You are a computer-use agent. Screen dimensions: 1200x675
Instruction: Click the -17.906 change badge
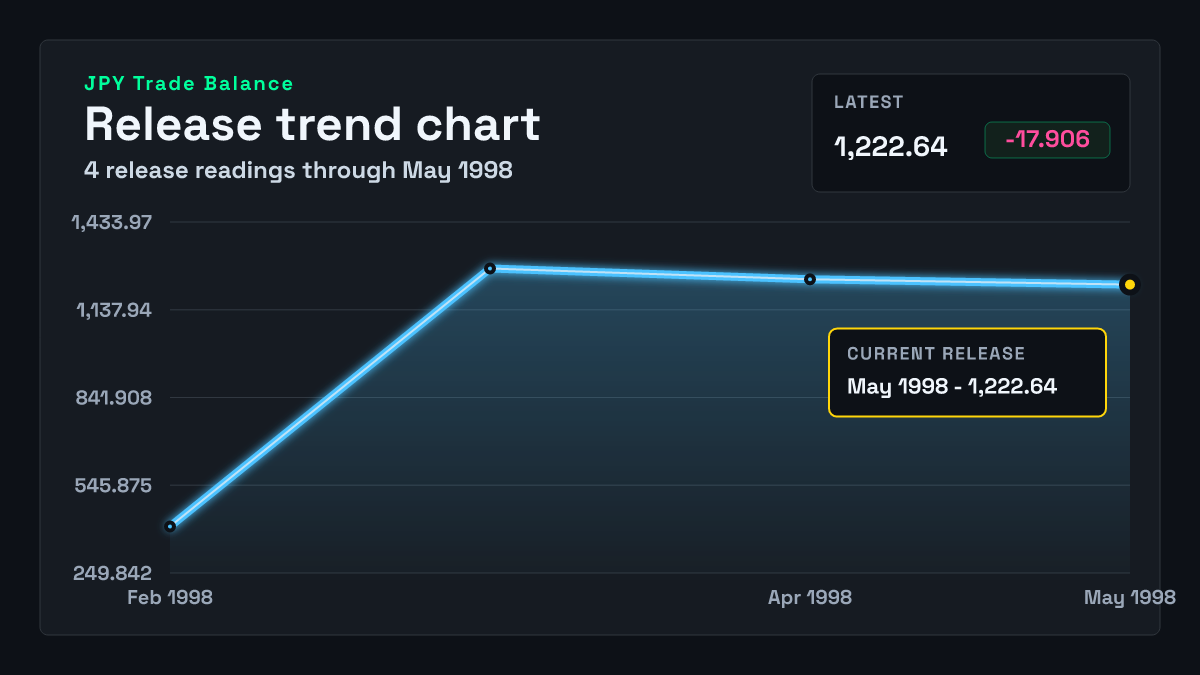click(1047, 140)
